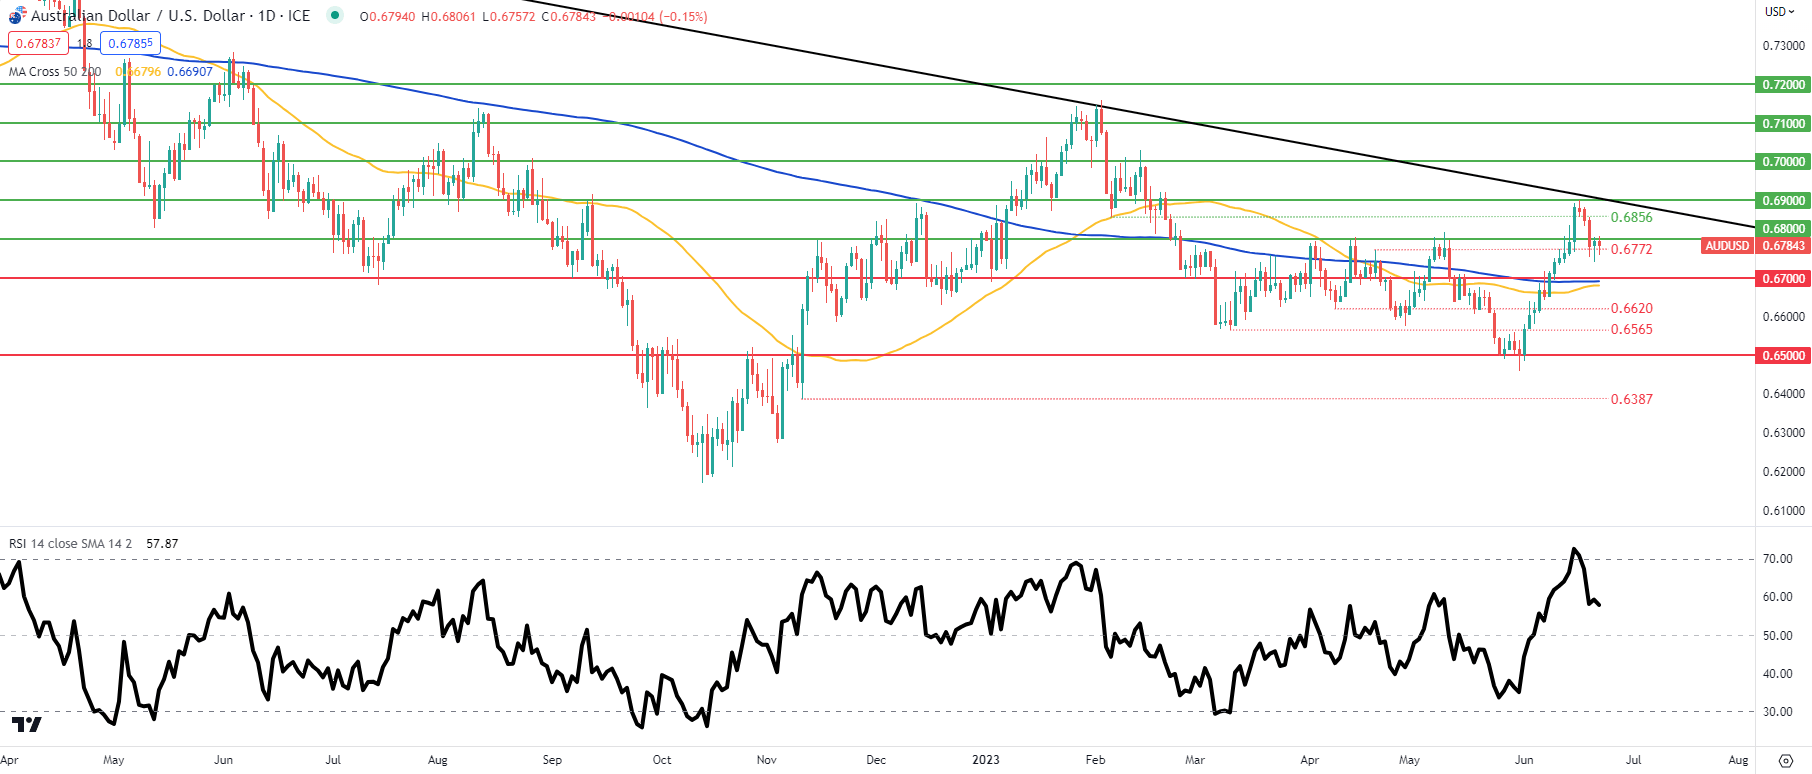Click the MA 50 value 0.66796
Image resolution: width=1812 pixels, height=774 pixels.
(138, 72)
